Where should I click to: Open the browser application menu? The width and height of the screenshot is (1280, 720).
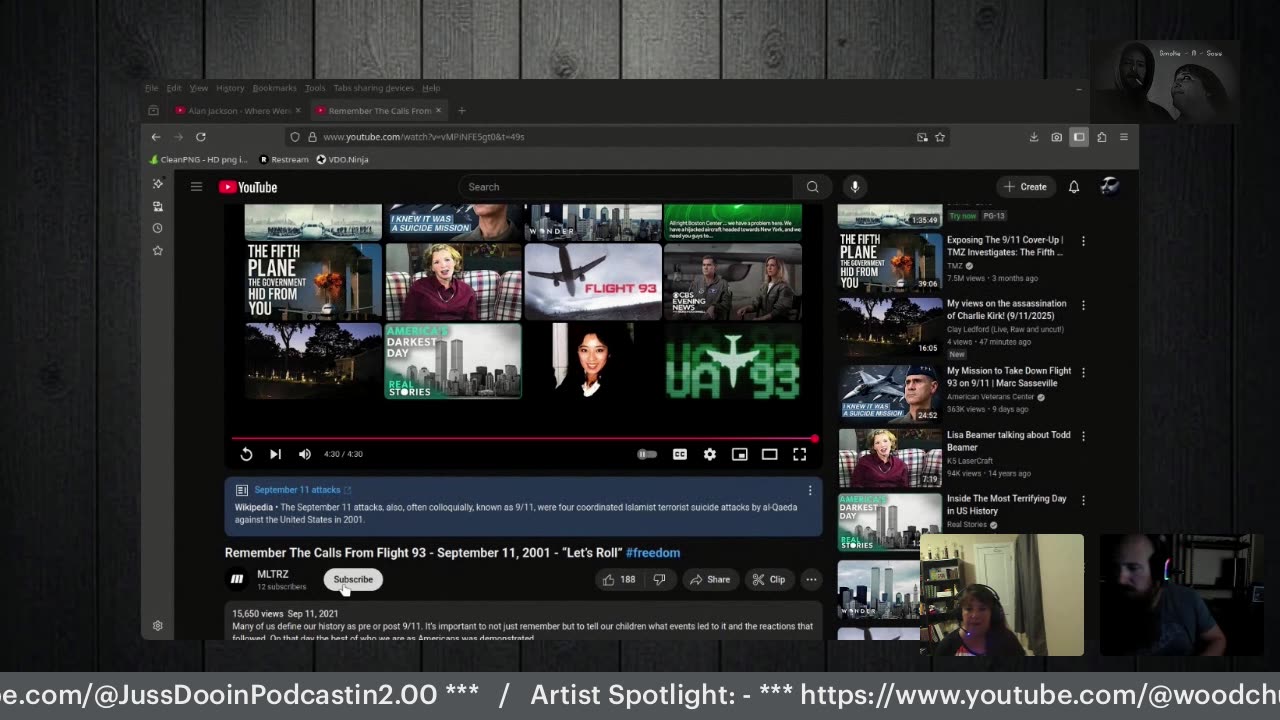(1124, 137)
